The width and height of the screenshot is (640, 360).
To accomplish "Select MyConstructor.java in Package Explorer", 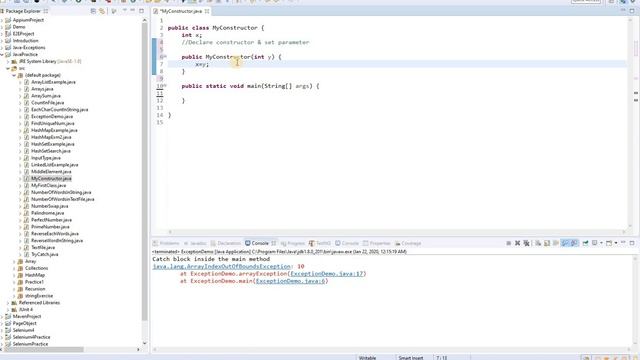I will [x=51, y=178].
